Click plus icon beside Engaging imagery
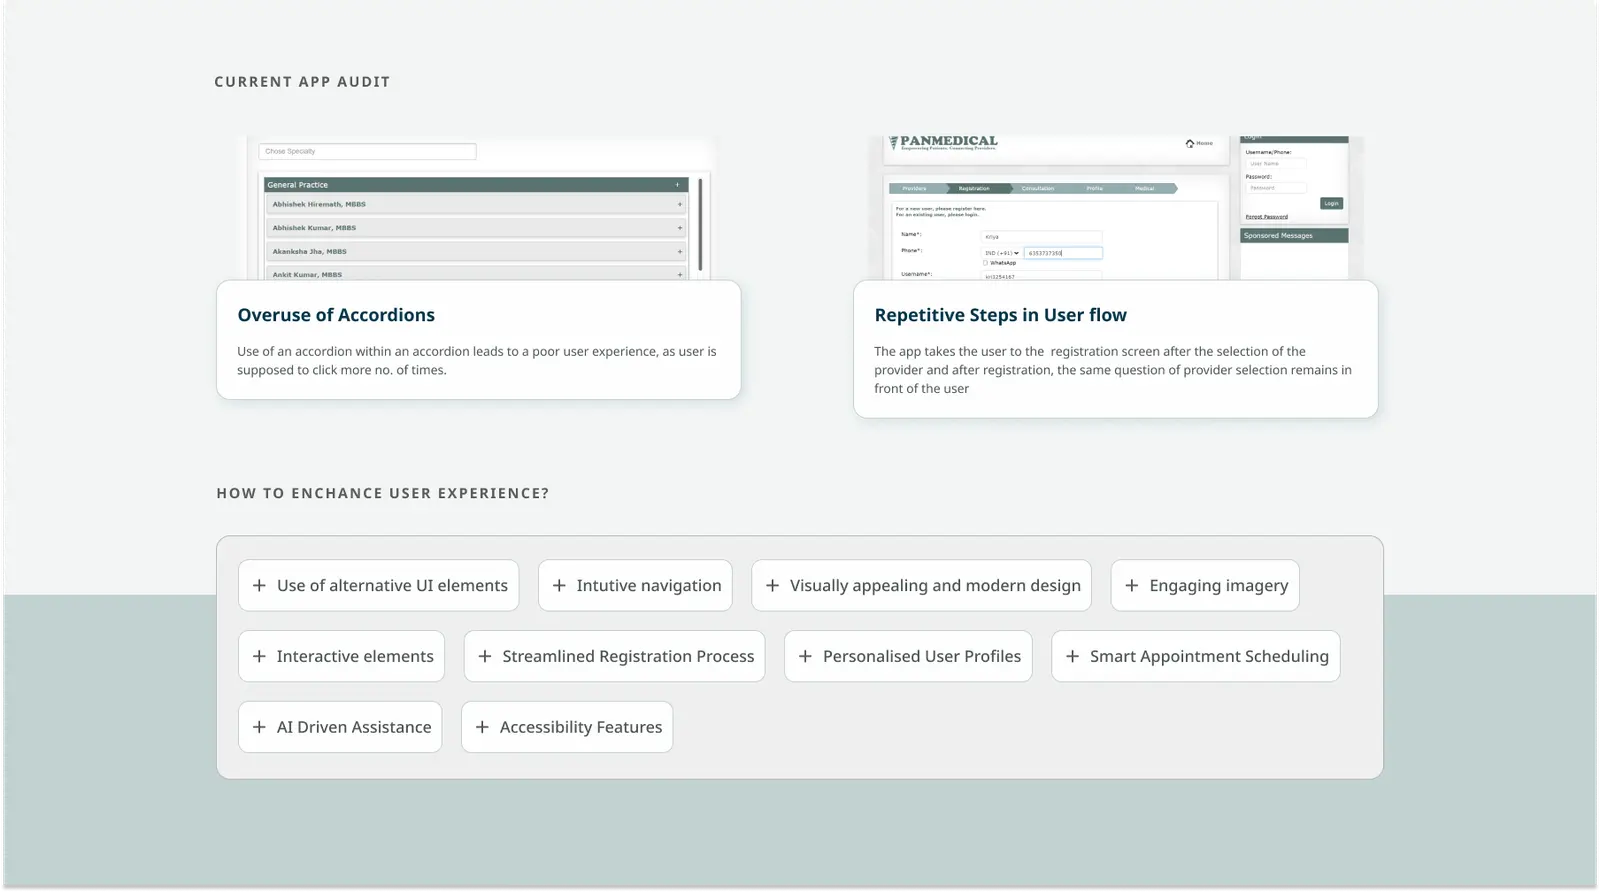This screenshot has height=892, width=1600. click(x=1132, y=585)
